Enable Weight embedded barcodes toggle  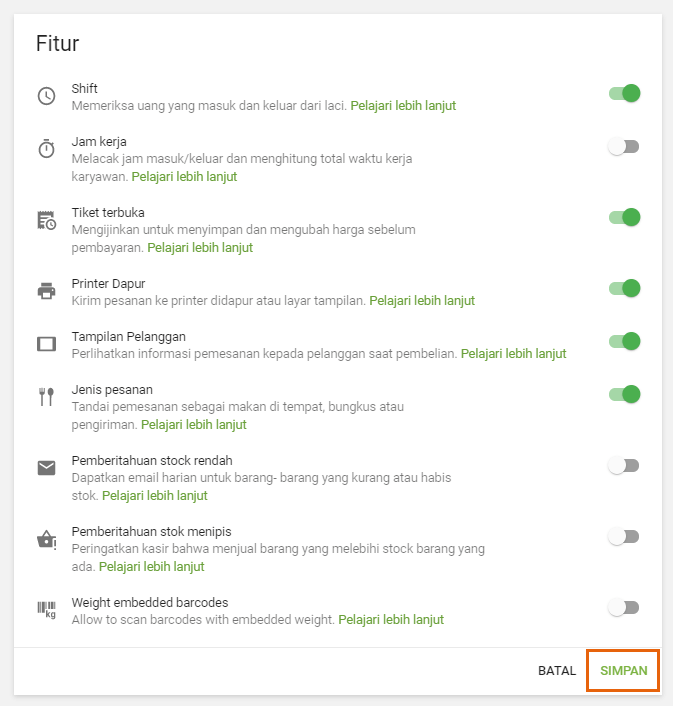[x=624, y=607]
